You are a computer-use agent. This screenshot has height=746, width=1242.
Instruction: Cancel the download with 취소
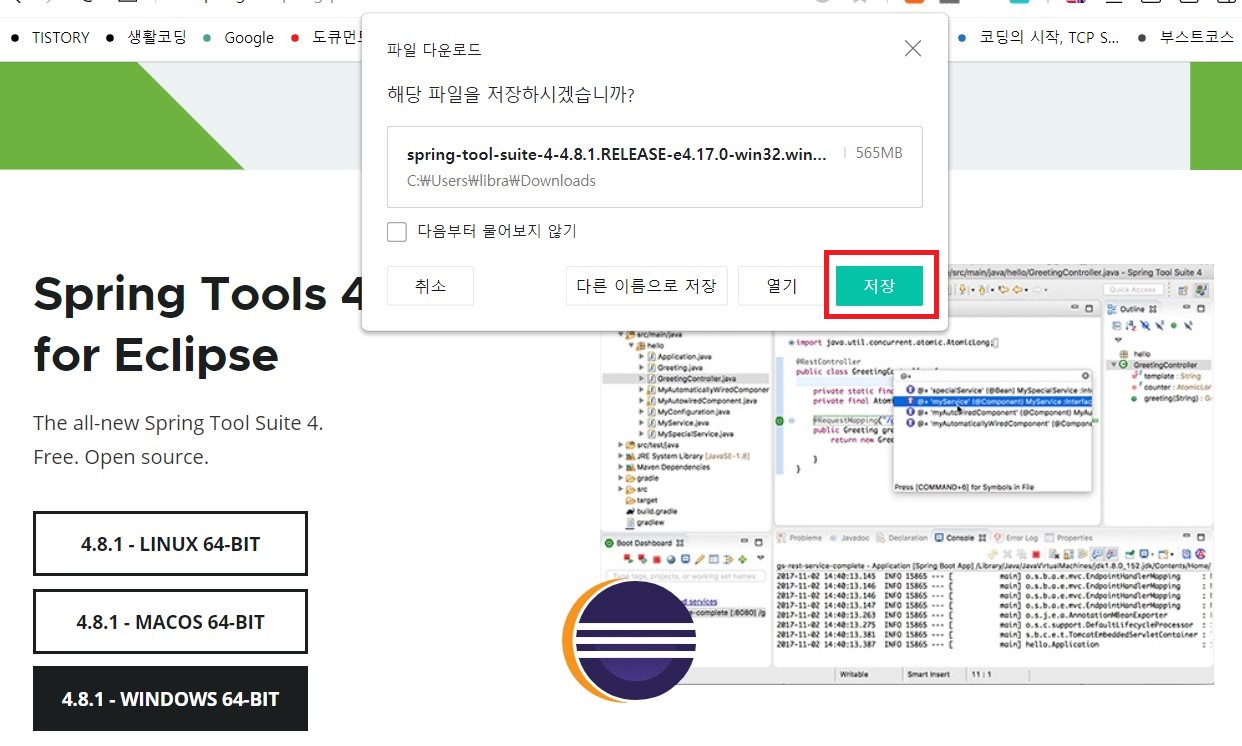(x=430, y=286)
